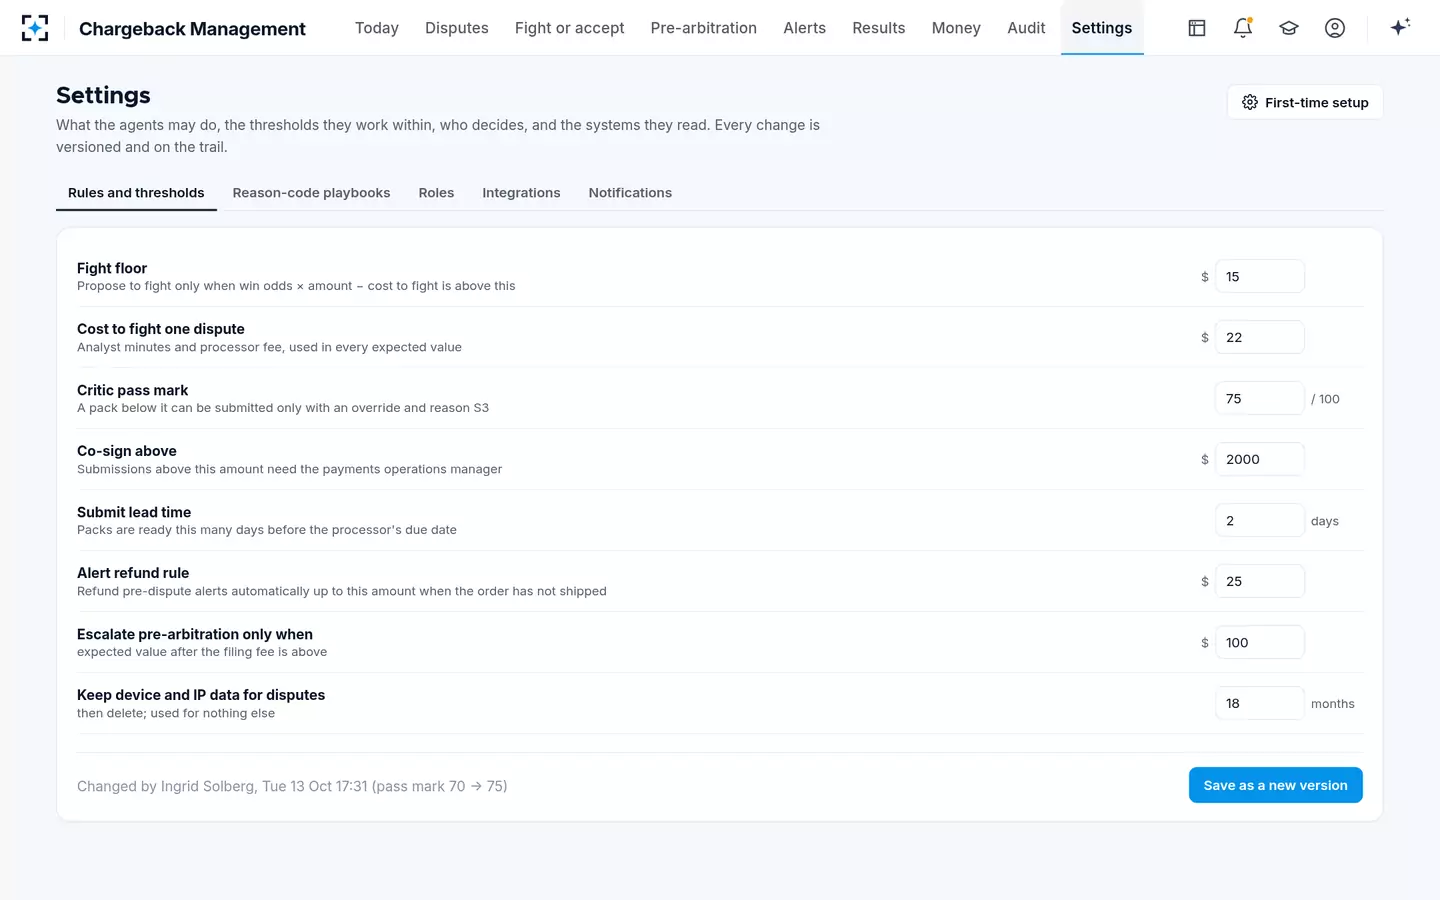Switch to the Notifications tab
The image size is (1440, 900).
[x=630, y=193]
